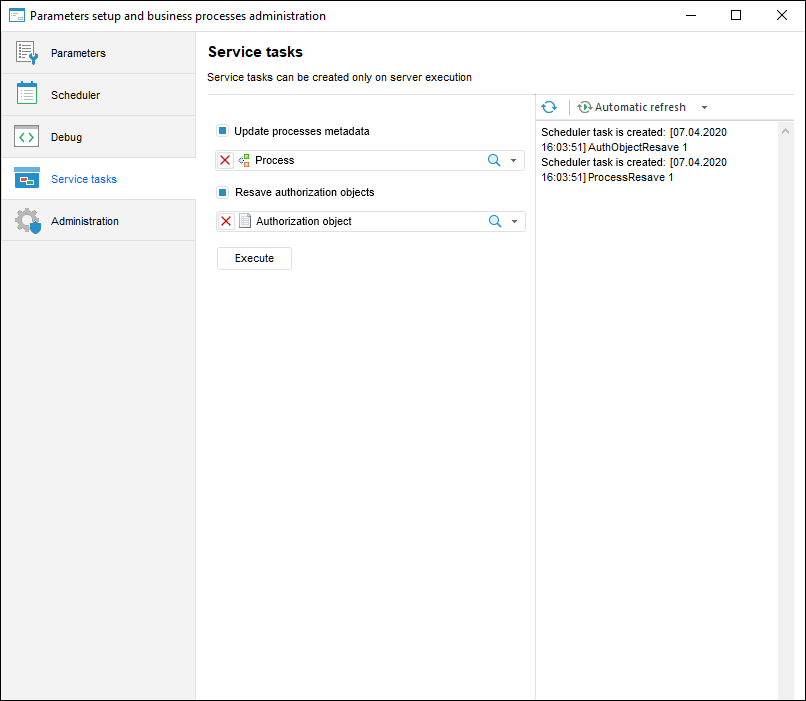The width and height of the screenshot is (806, 701).
Task: Search authorization objects using magnifier icon
Action: coord(494,221)
